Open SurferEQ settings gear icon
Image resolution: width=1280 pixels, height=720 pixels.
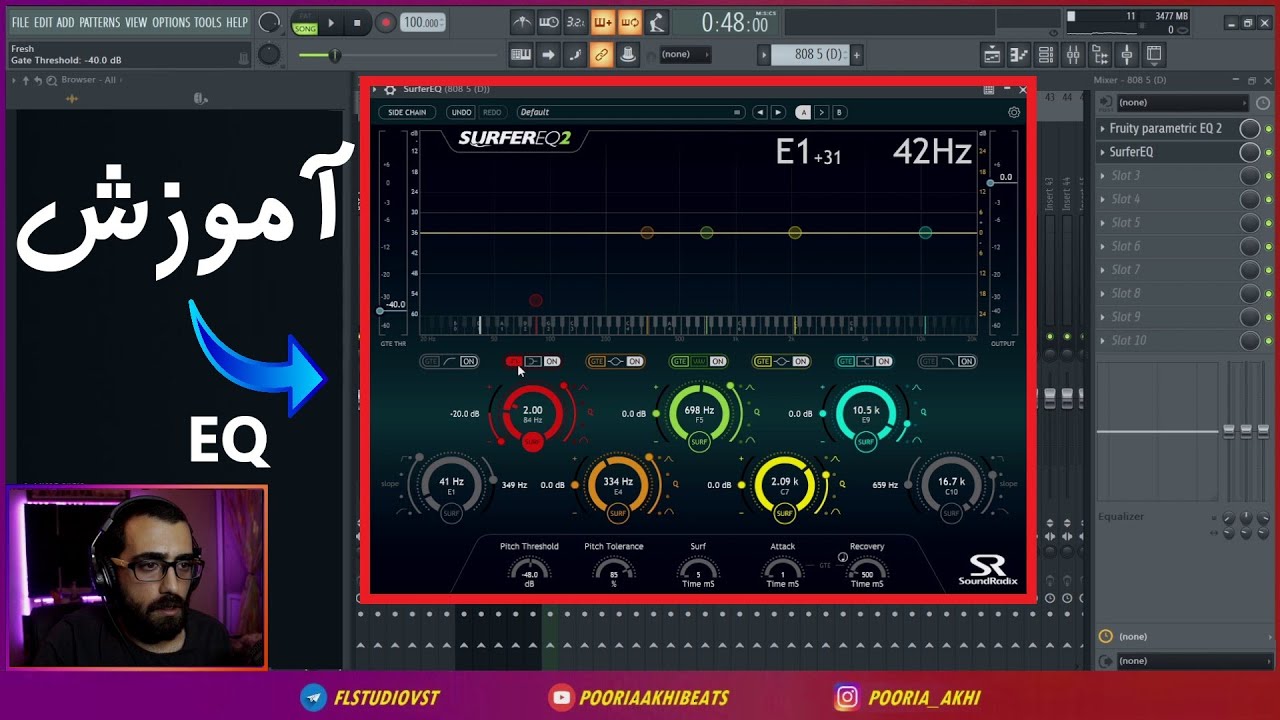1014,112
